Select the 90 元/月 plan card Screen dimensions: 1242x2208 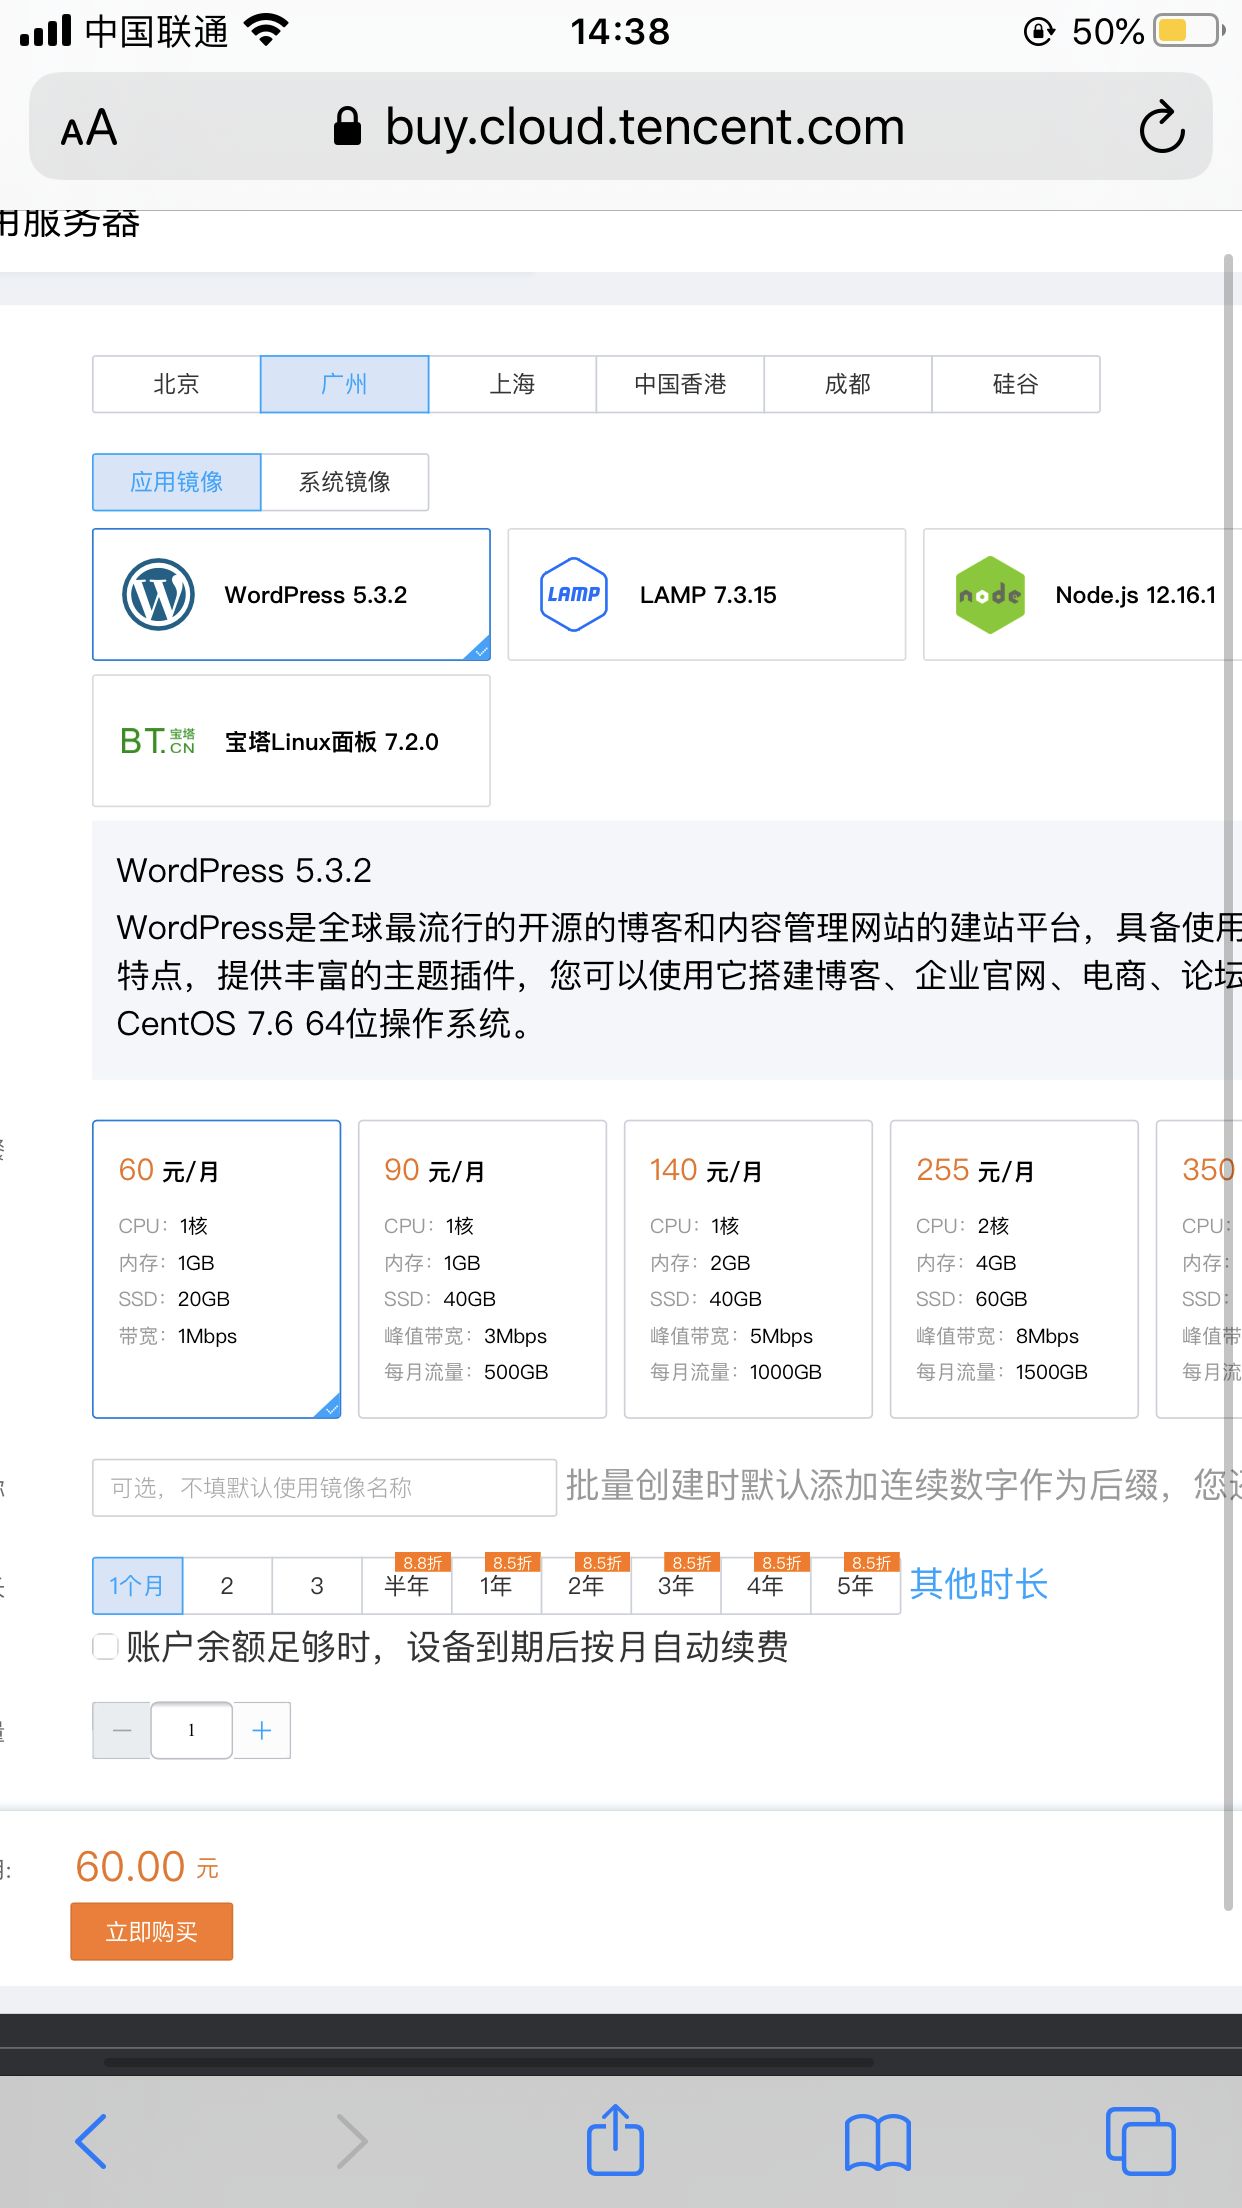click(x=482, y=1269)
